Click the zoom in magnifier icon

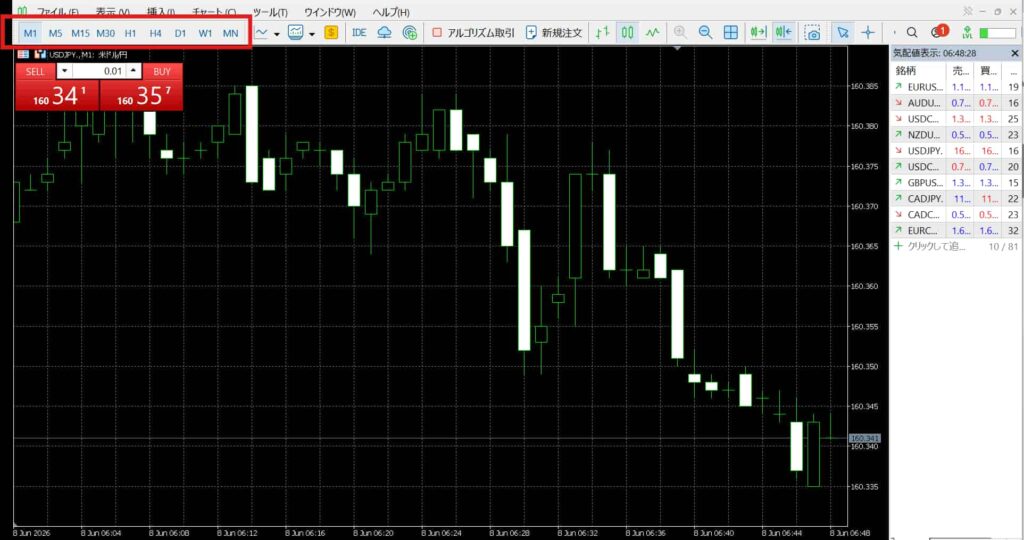click(680, 32)
